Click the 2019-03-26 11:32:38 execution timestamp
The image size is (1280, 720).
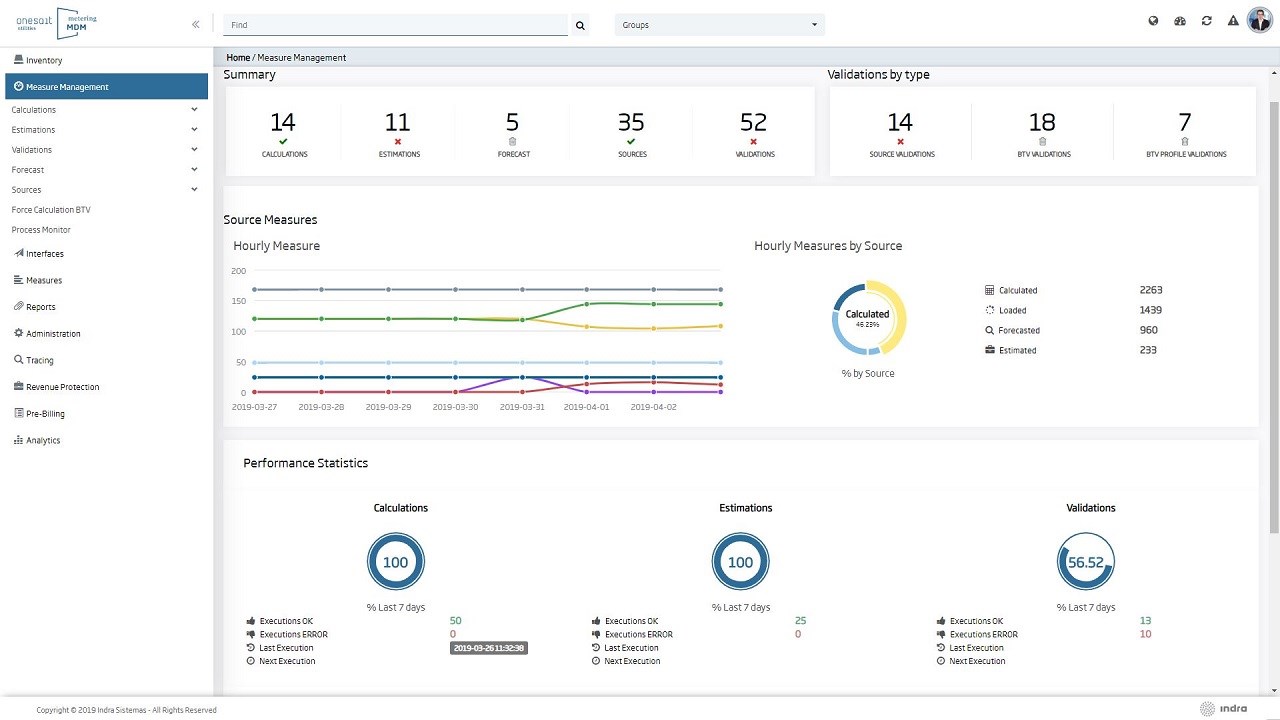pos(489,648)
